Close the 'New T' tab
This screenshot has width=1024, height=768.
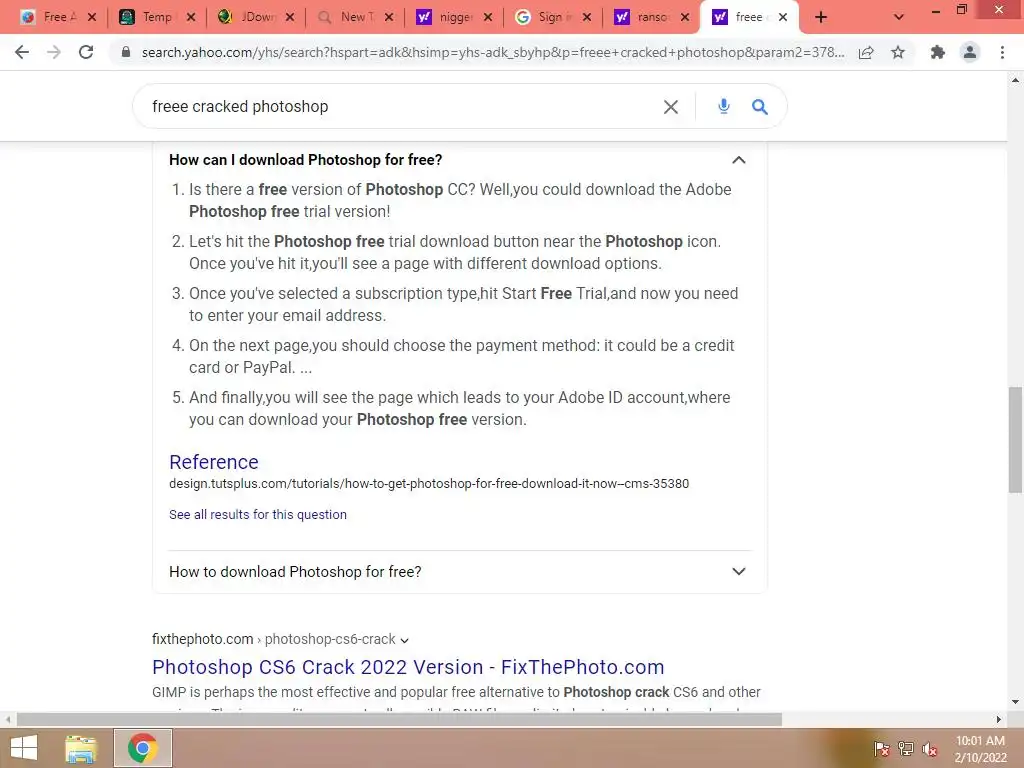389,18
